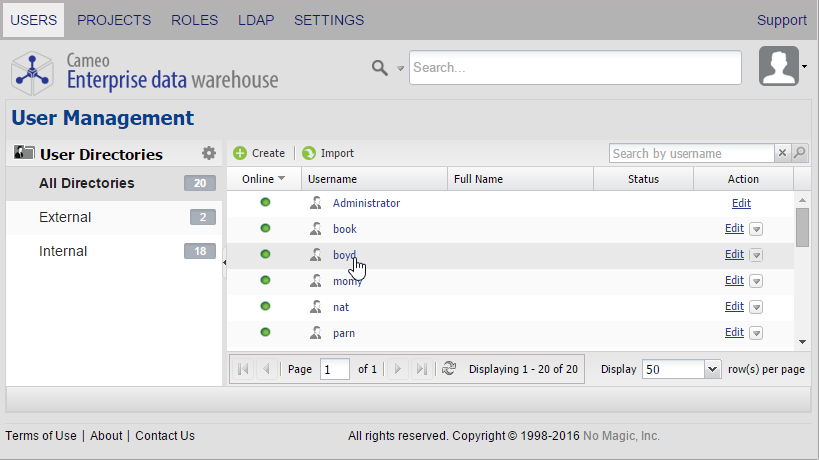Click the green Create user icon
The image size is (819, 460).
[x=240, y=153]
